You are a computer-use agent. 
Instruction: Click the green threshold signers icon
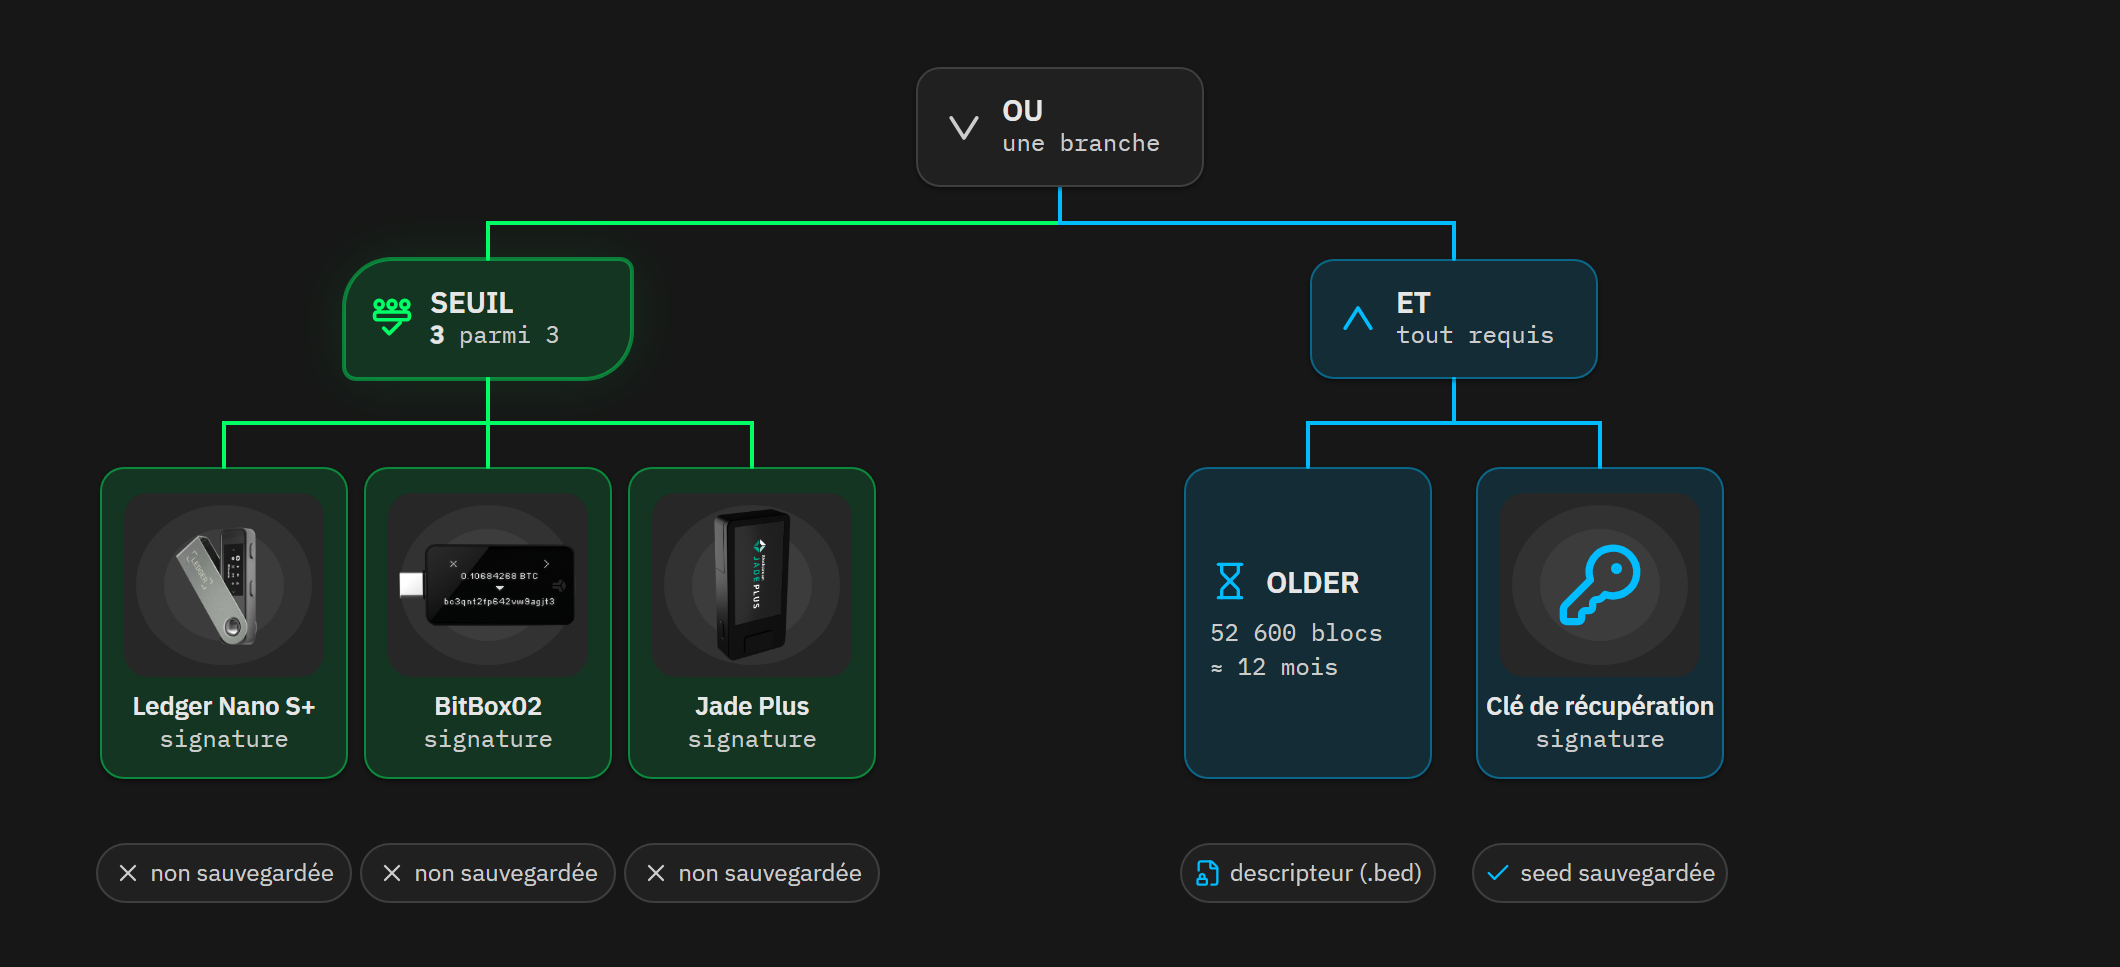pyautogui.click(x=392, y=316)
